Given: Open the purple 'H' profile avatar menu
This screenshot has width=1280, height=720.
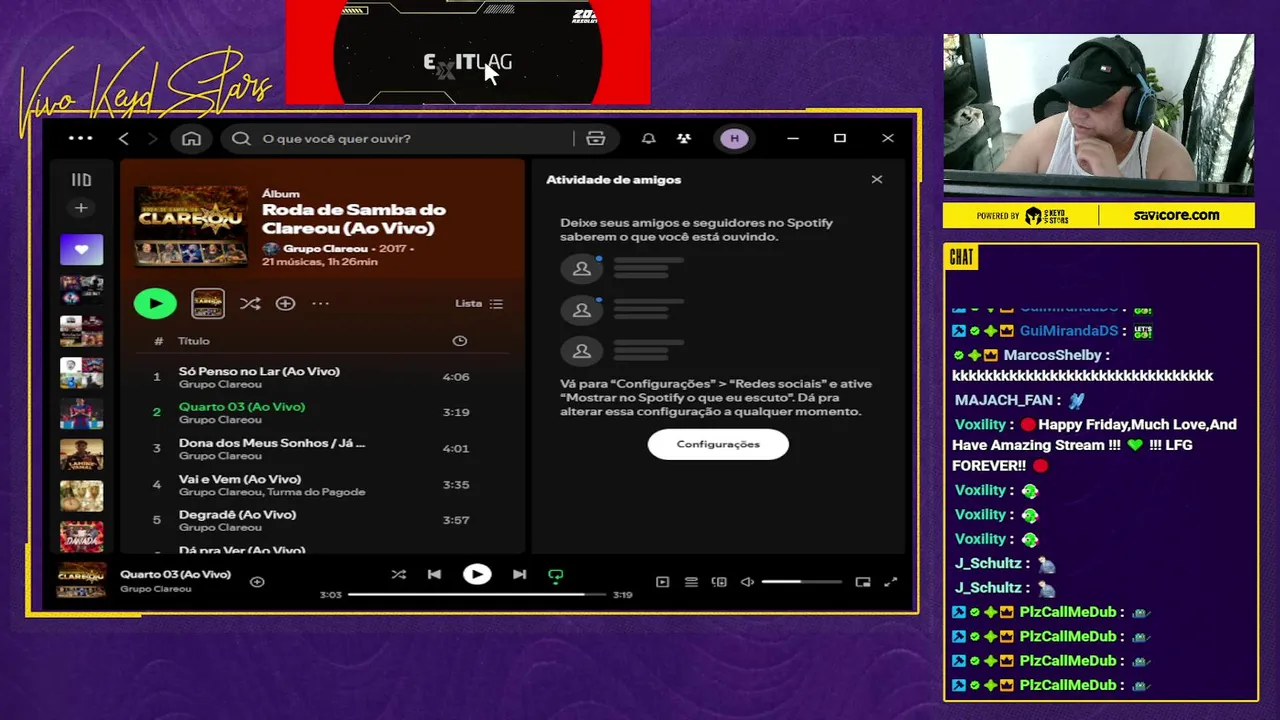Looking at the screenshot, I should click(x=734, y=138).
